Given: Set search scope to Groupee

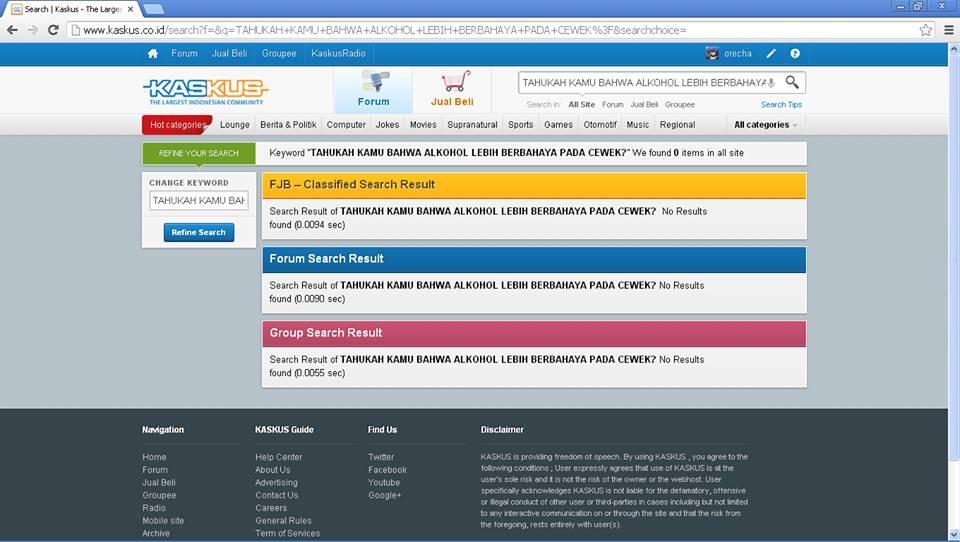Looking at the screenshot, I should (680, 105).
